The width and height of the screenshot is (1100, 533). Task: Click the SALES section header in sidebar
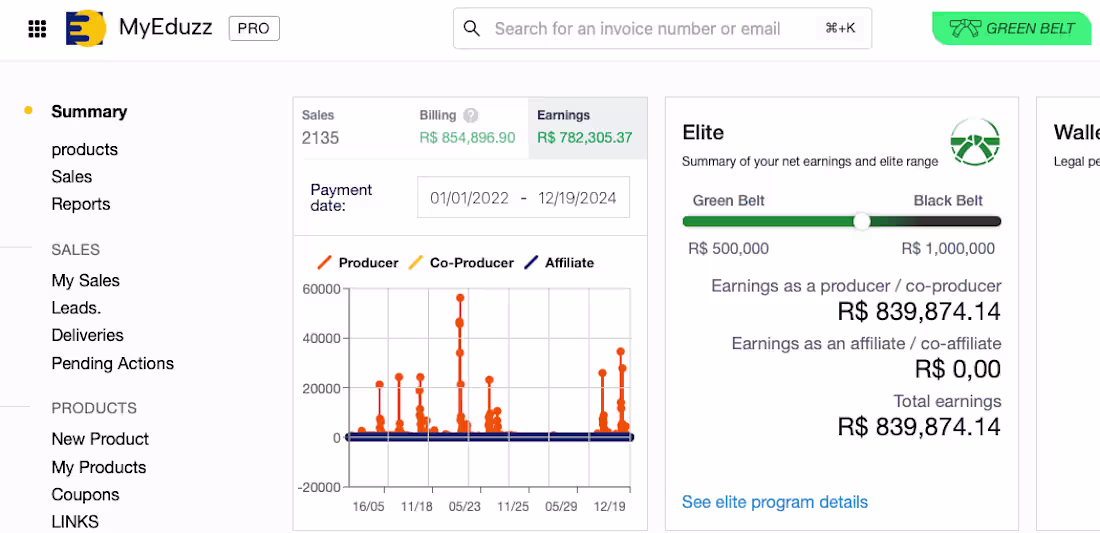click(x=76, y=250)
